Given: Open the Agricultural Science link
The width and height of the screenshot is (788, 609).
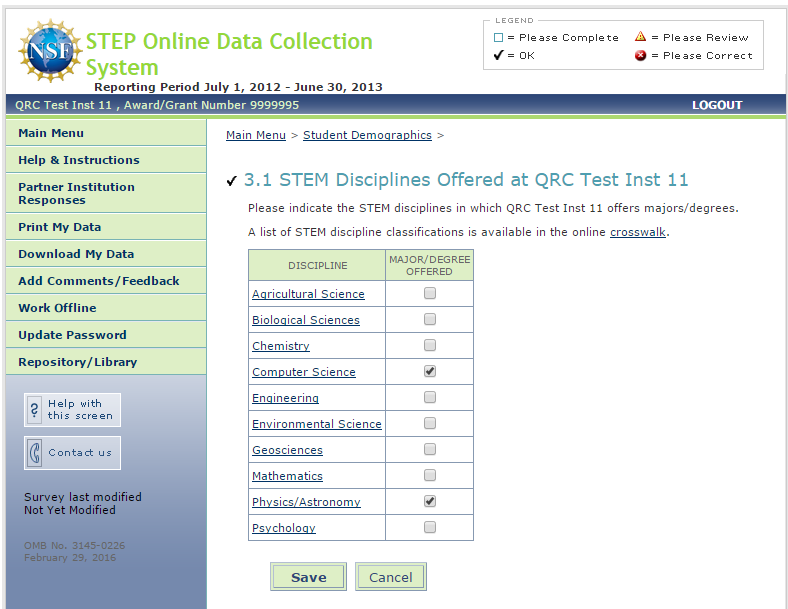Looking at the screenshot, I should (308, 294).
